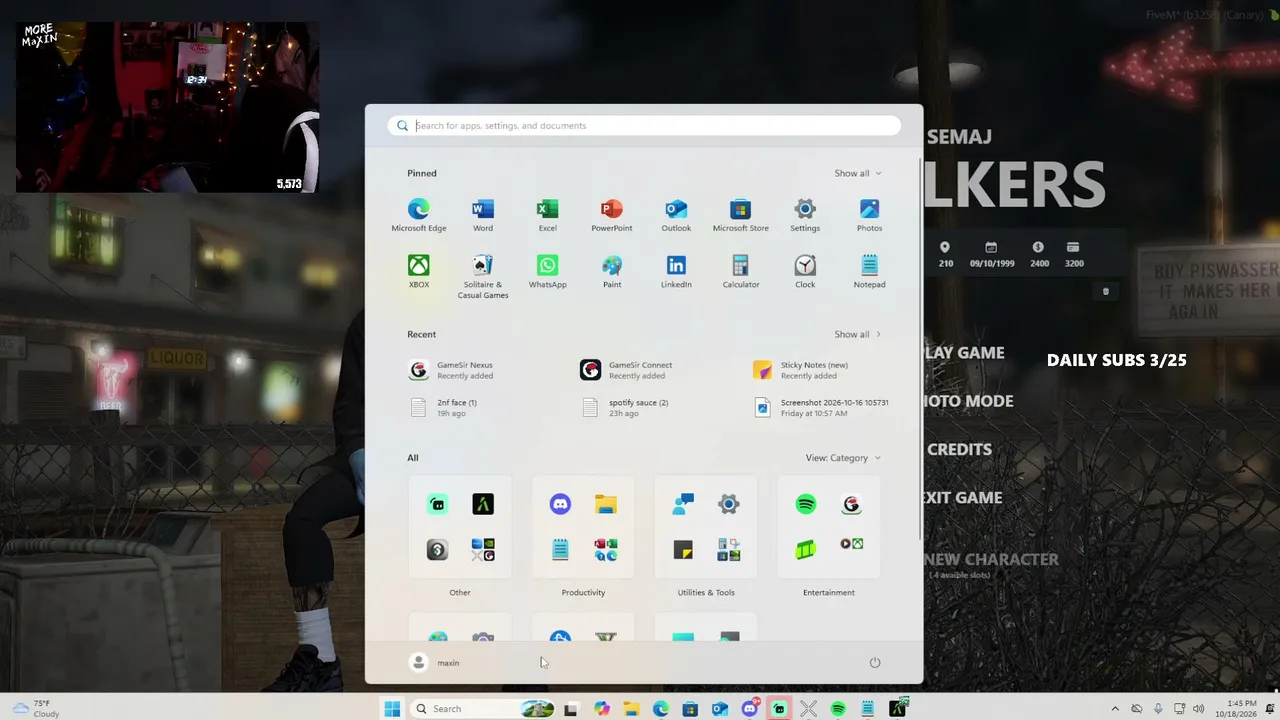The image size is (1280, 720).
Task: Open Solitaire & Casual Games
Action: pyautogui.click(x=483, y=277)
